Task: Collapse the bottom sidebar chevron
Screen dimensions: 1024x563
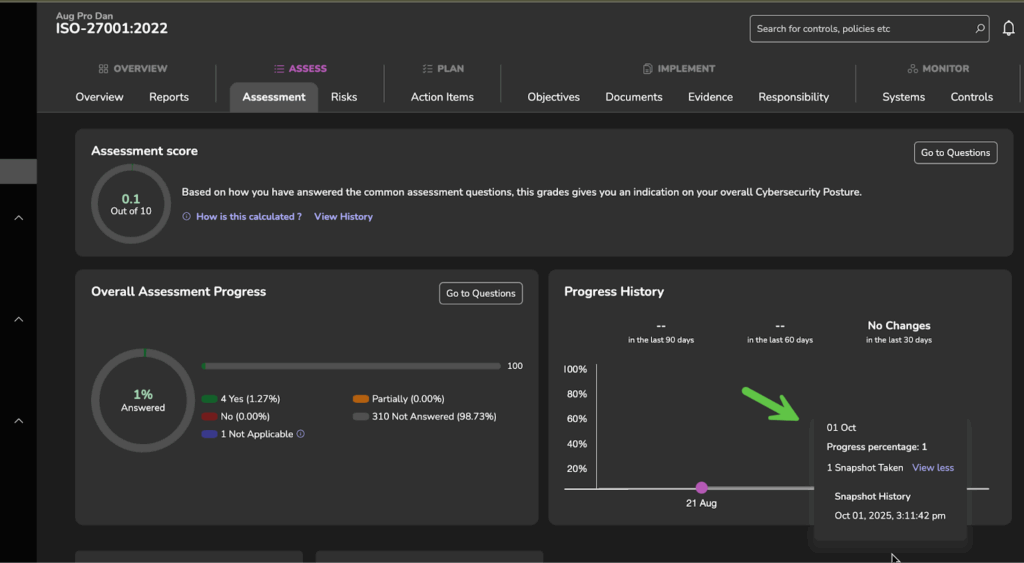Action: 18,421
